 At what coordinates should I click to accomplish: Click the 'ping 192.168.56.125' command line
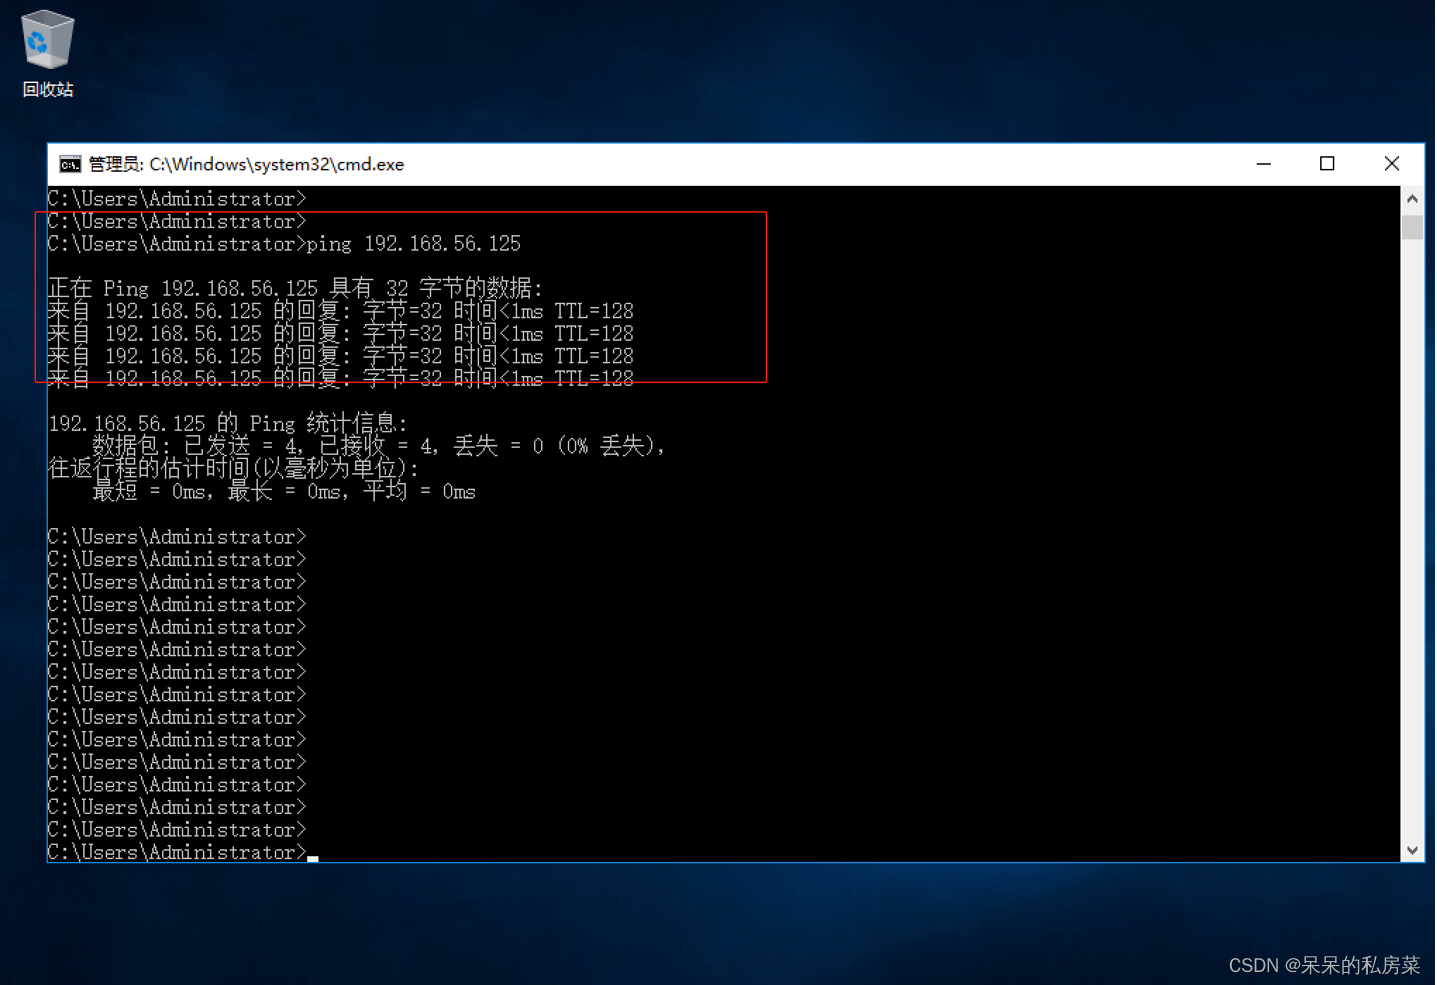point(285,244)
